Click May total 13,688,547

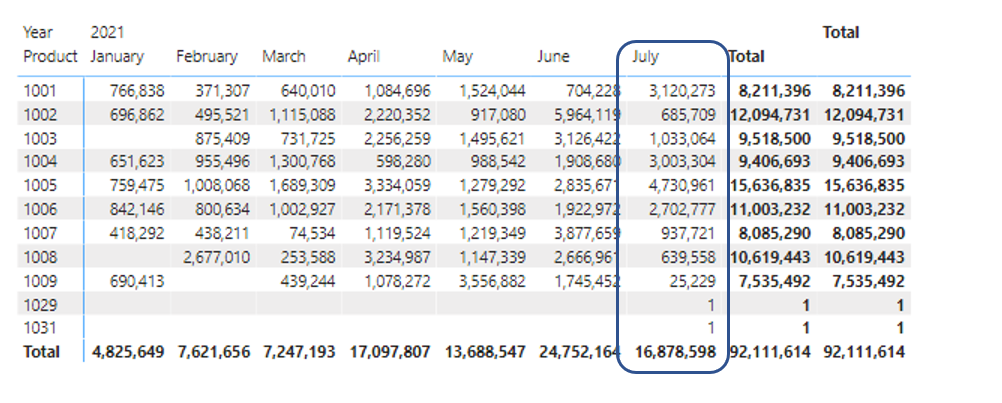coord(485,352)
